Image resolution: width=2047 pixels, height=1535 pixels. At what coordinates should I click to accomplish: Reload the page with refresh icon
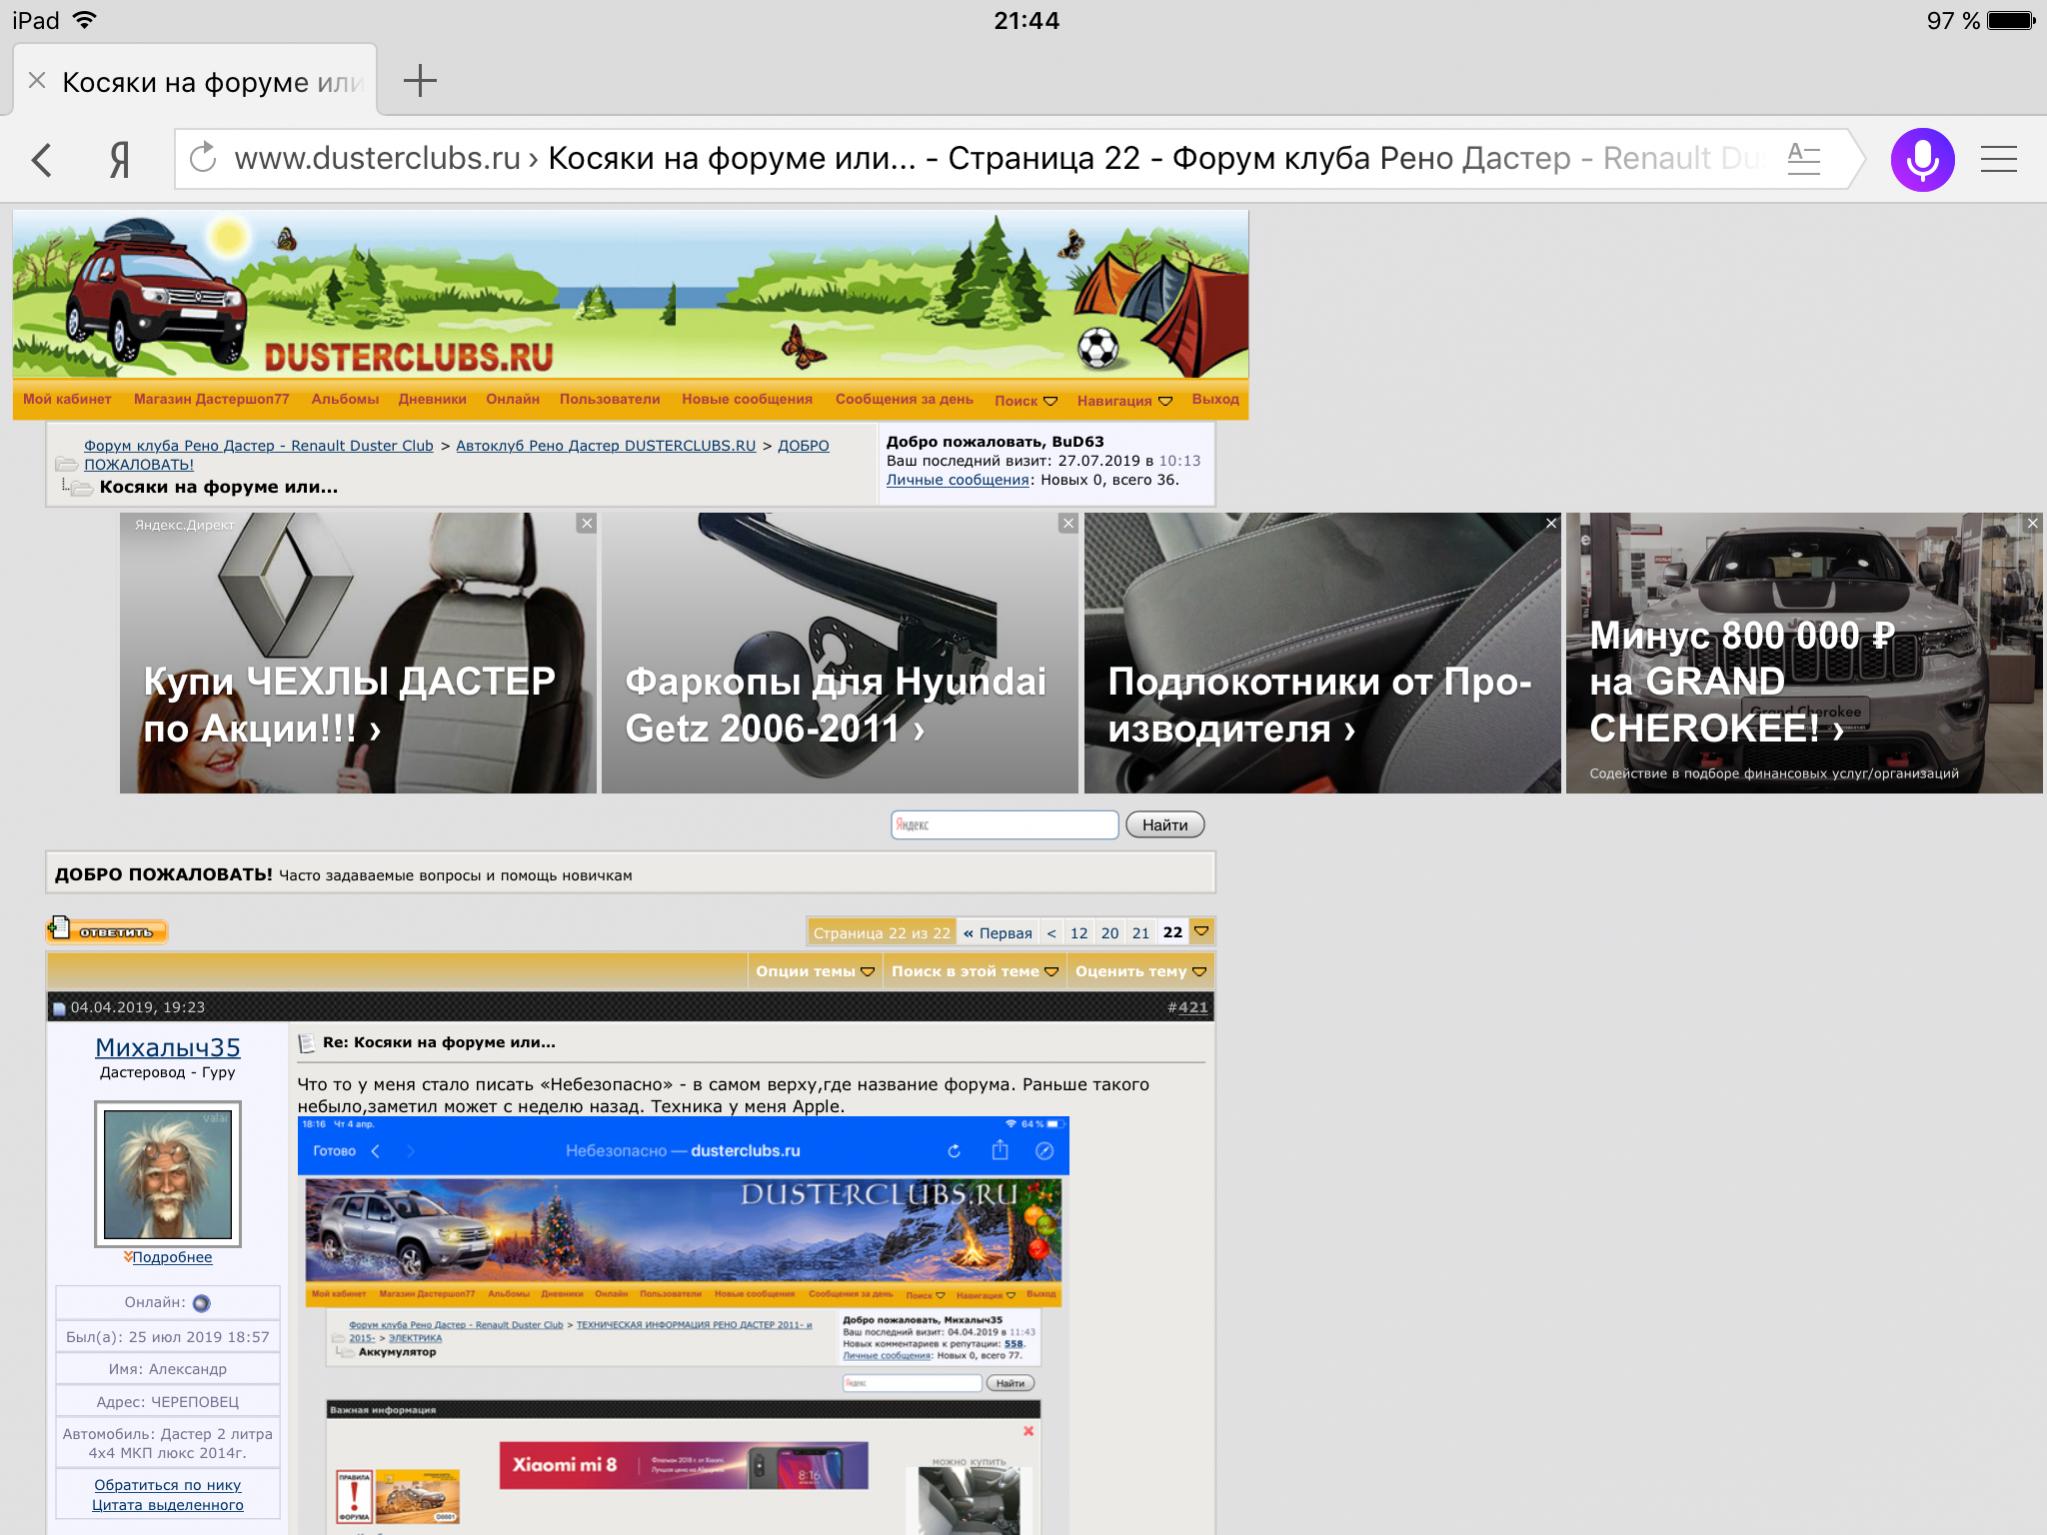(203, 158)
